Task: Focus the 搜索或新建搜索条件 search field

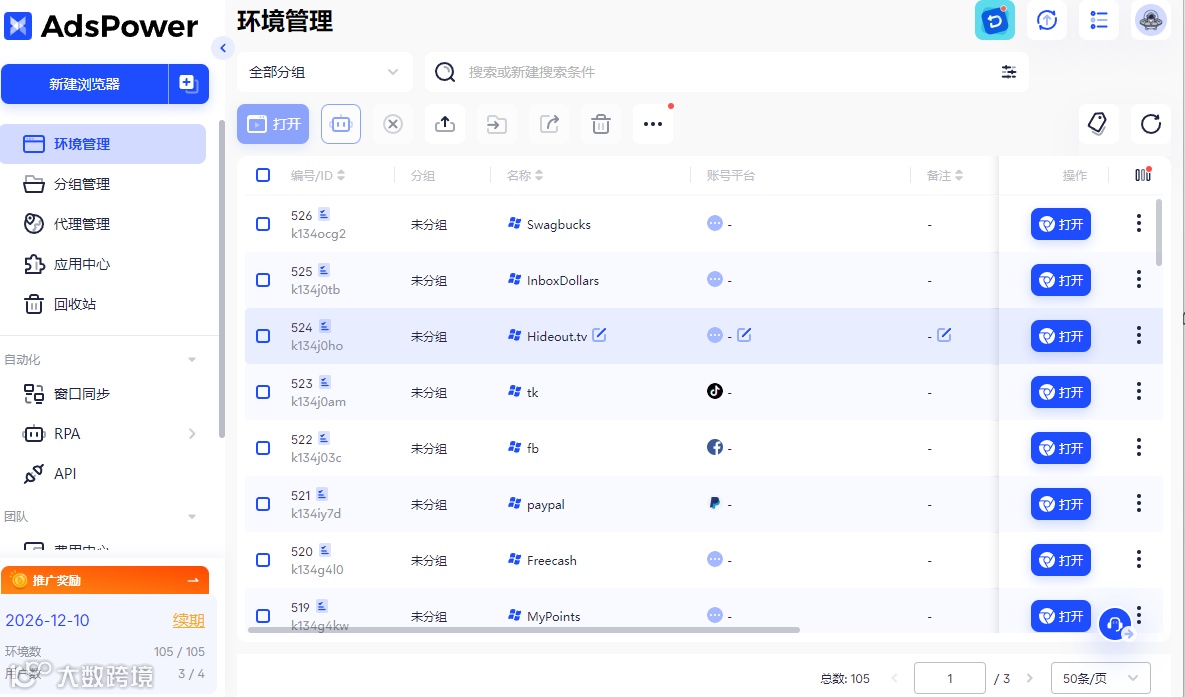Action: (727, 72)
